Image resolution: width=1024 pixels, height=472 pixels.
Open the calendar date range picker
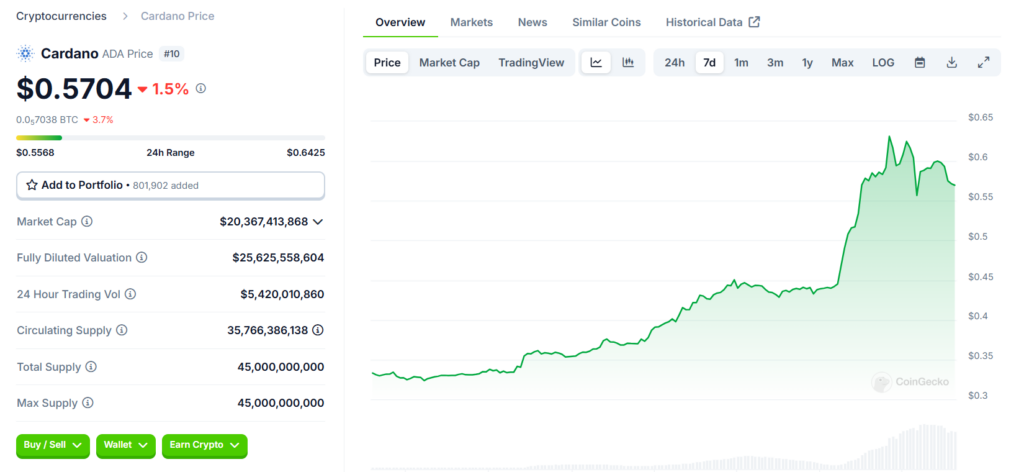pos(920,63)
